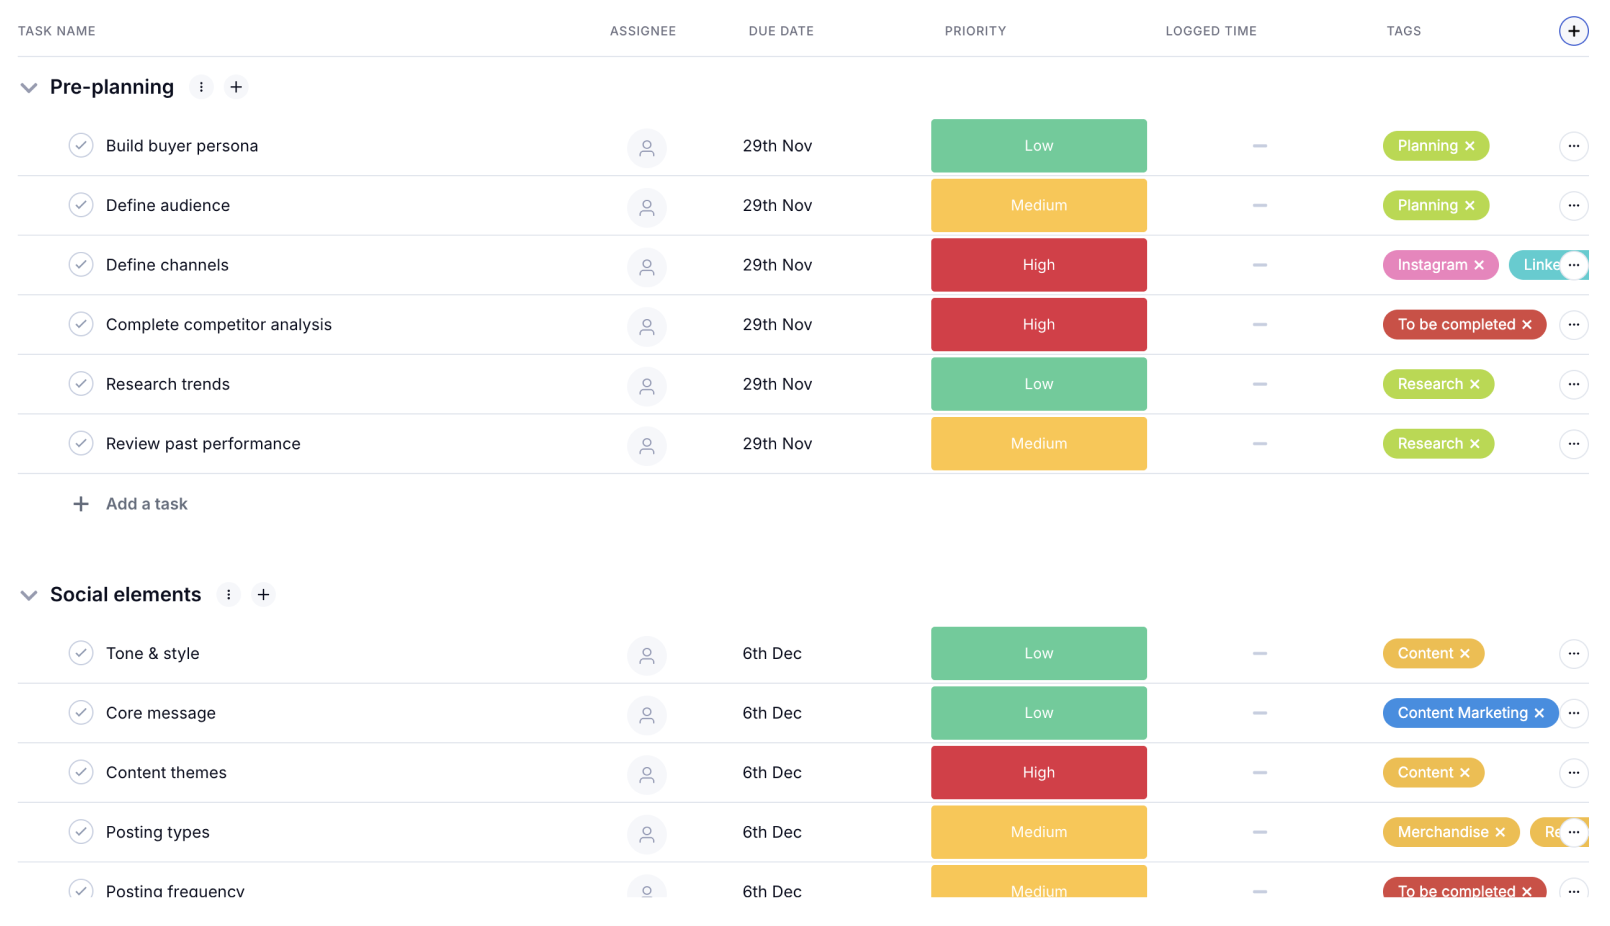Mark Build buyer persona as complete
1610x926 pixels.
pyautogui.click(x=81, y=146)
